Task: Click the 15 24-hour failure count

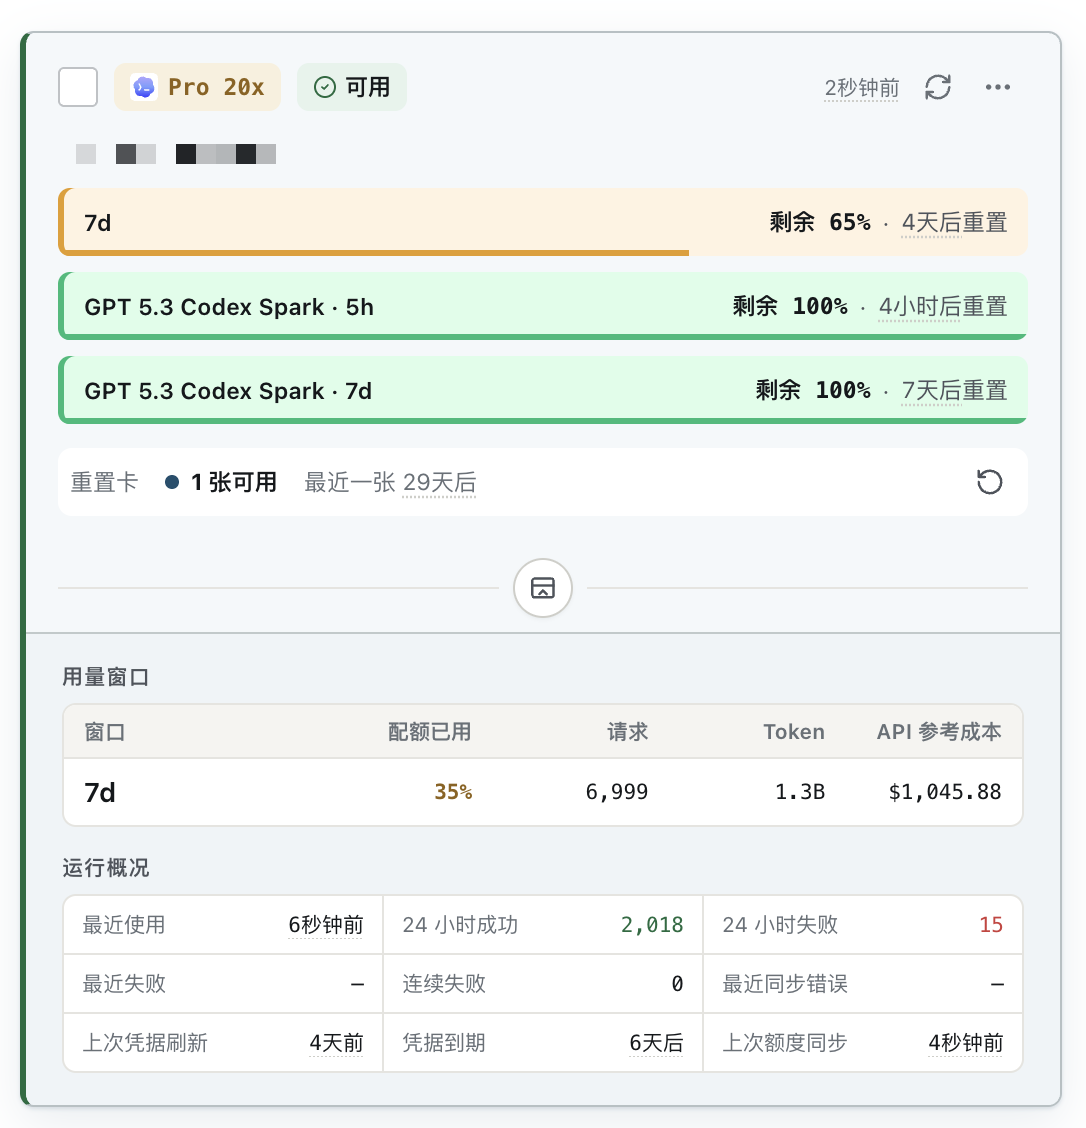Action: 991,924
